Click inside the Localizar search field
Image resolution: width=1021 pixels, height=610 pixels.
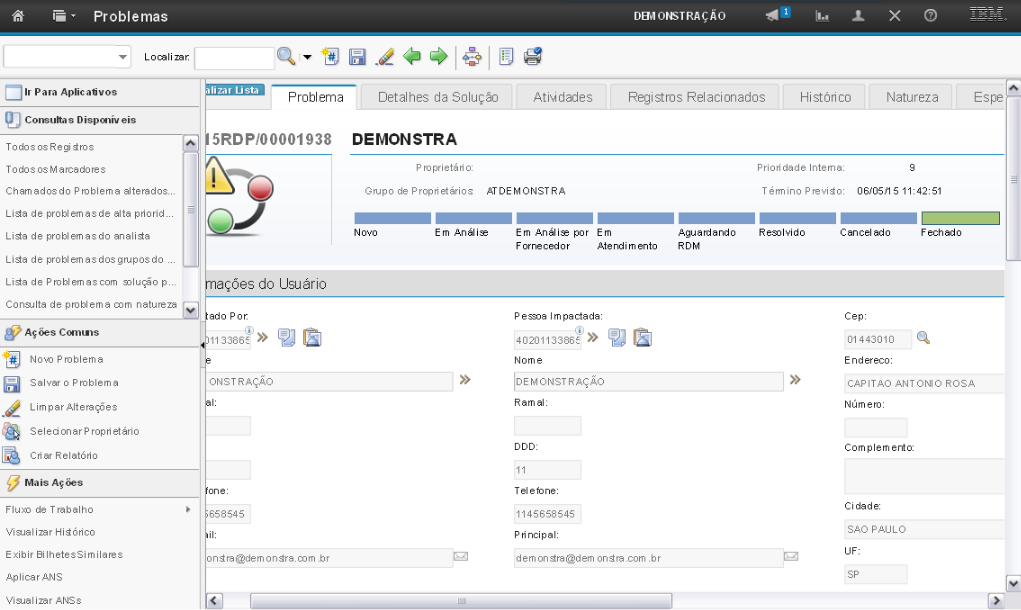pos(234,58)
